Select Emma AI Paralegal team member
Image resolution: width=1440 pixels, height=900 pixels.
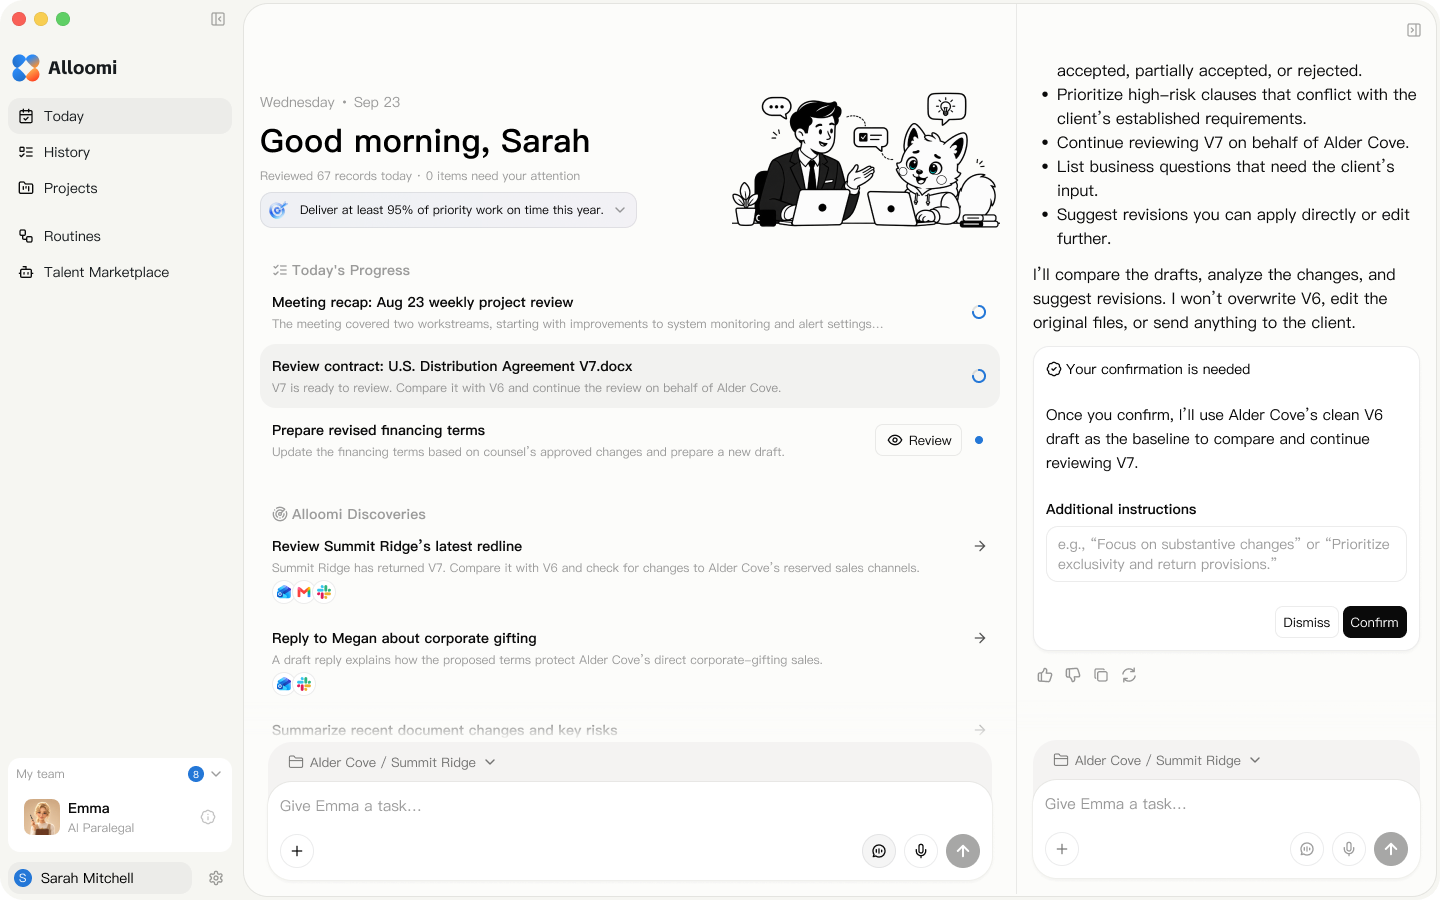click(x=120, y=817)
